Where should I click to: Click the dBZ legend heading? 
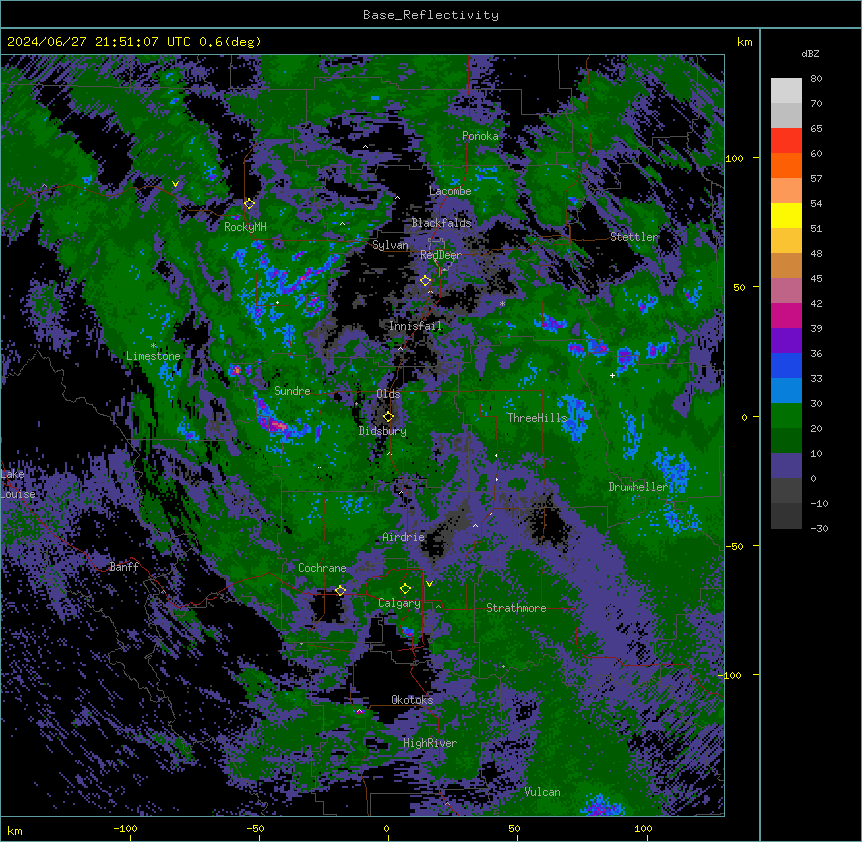810,54
